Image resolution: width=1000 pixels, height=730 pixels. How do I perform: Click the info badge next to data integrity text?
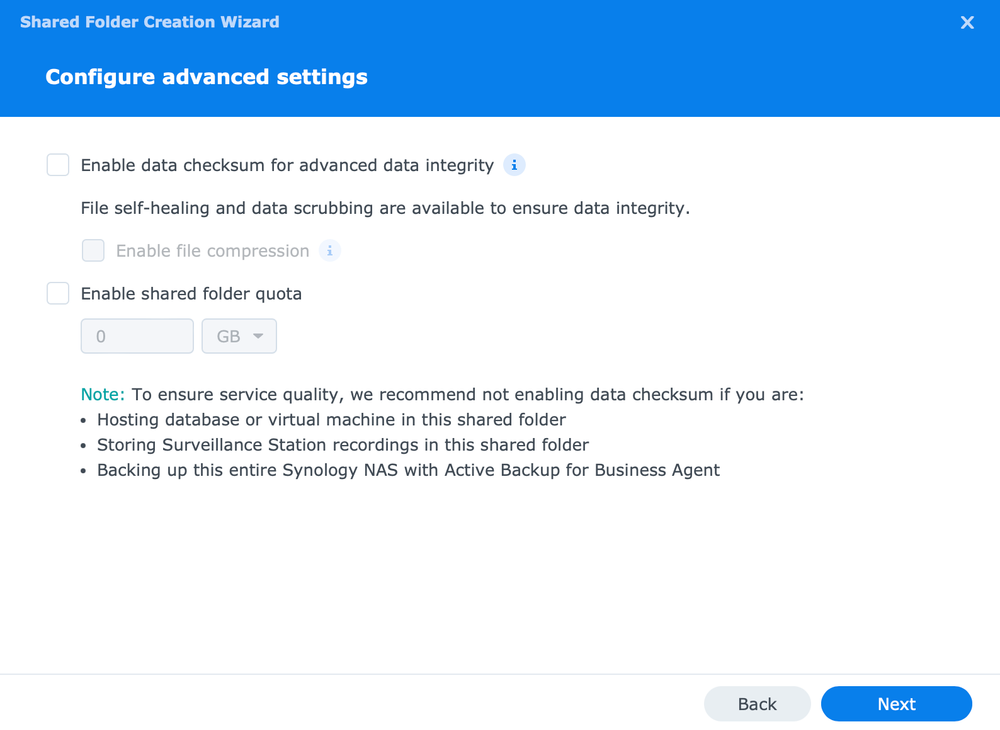coord(514,165)
